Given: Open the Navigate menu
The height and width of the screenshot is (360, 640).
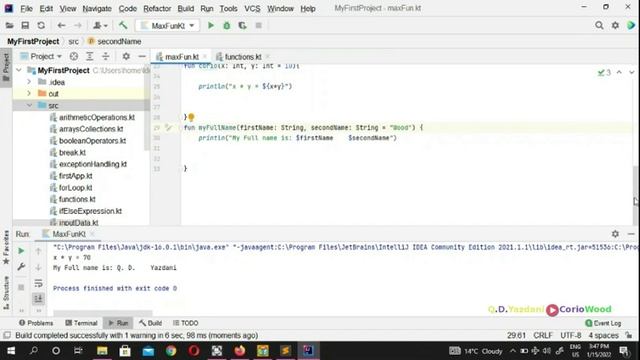Looking at the screenshot, I should pyautogui.click(x=97, y=8).
